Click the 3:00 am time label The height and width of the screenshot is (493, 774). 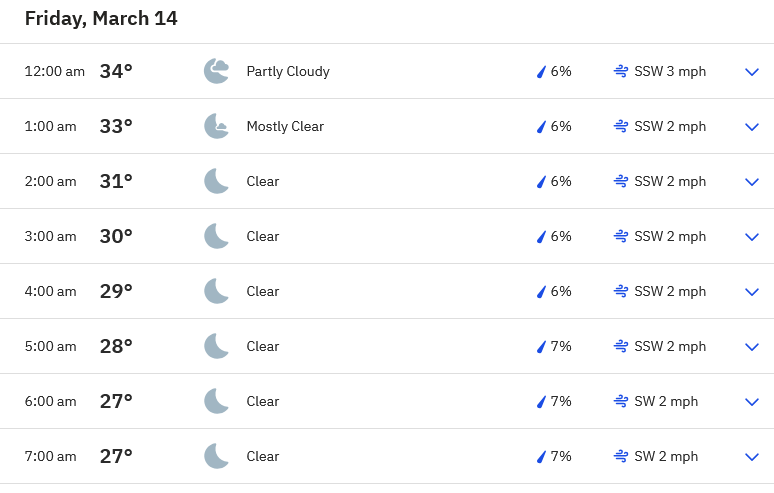(50, 236)
